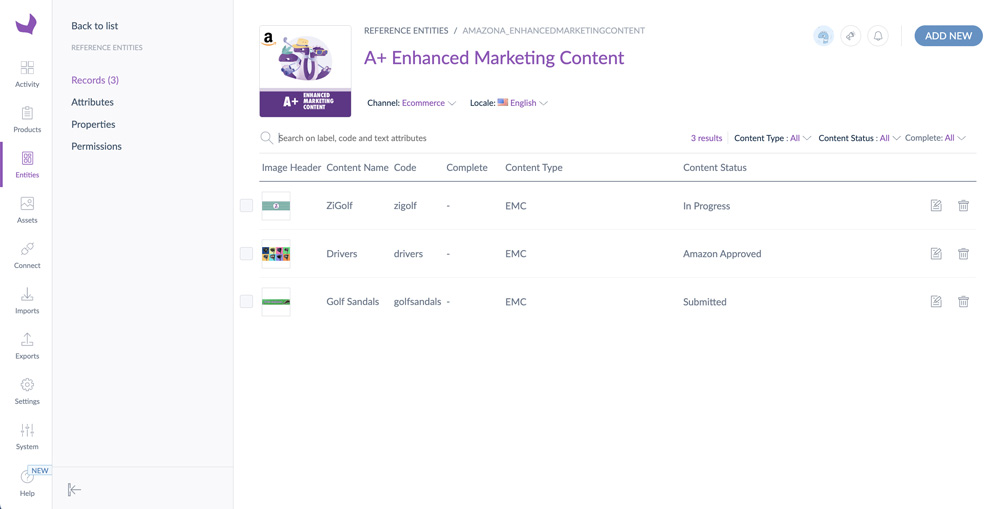Delete the Golf Sandals record via trash icon

point(963,301)
